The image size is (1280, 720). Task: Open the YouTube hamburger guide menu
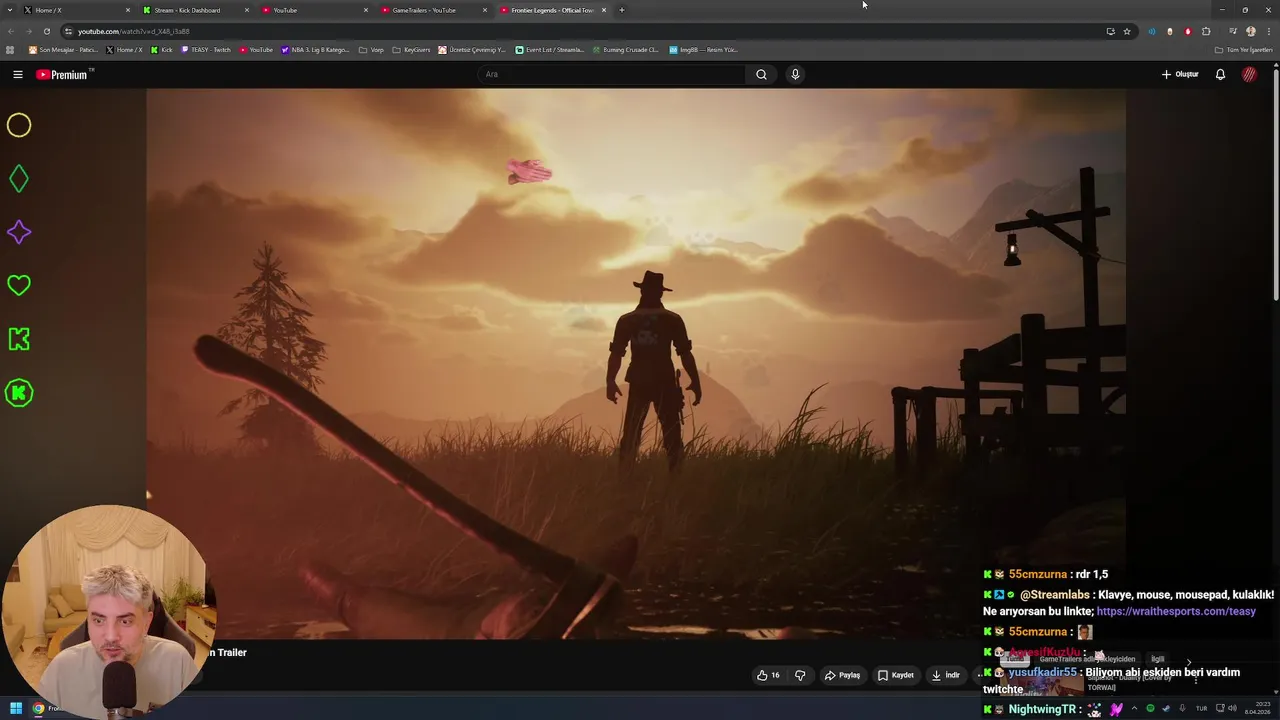pyautogui.click(x=18, y=74)
